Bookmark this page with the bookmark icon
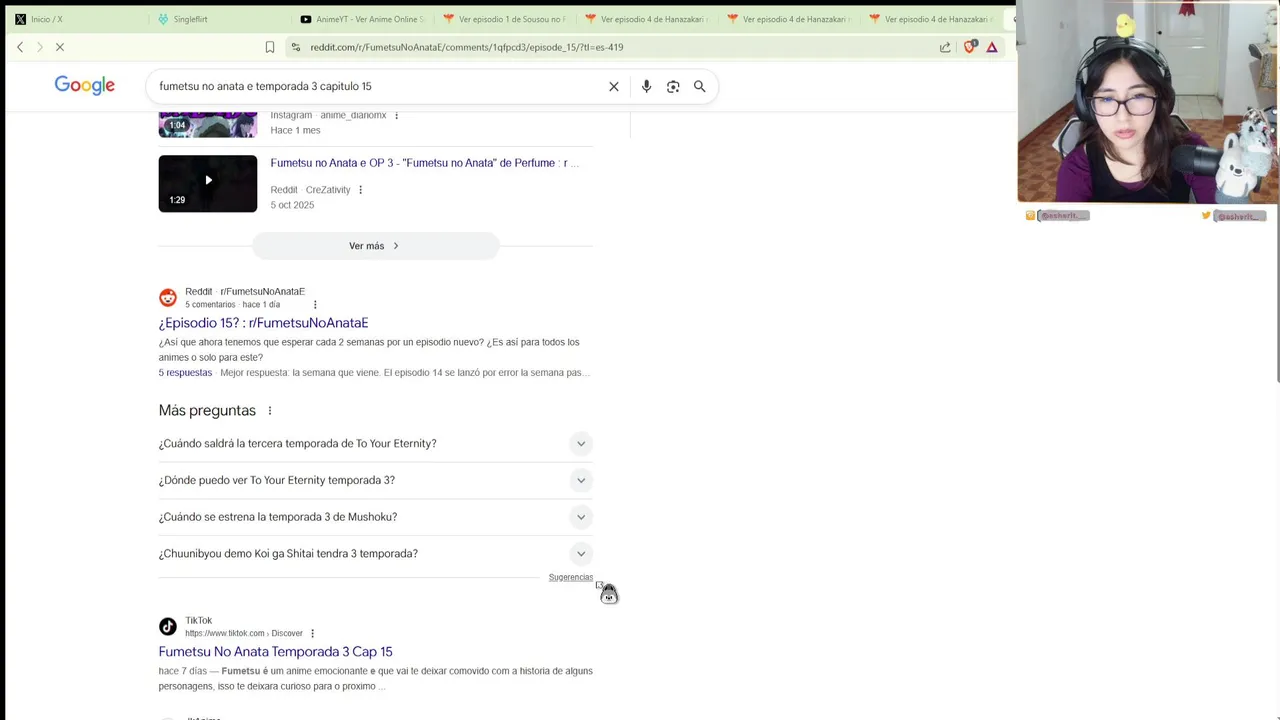The width and height of the screenshot is (1280, 720). [x=270, y=47]
